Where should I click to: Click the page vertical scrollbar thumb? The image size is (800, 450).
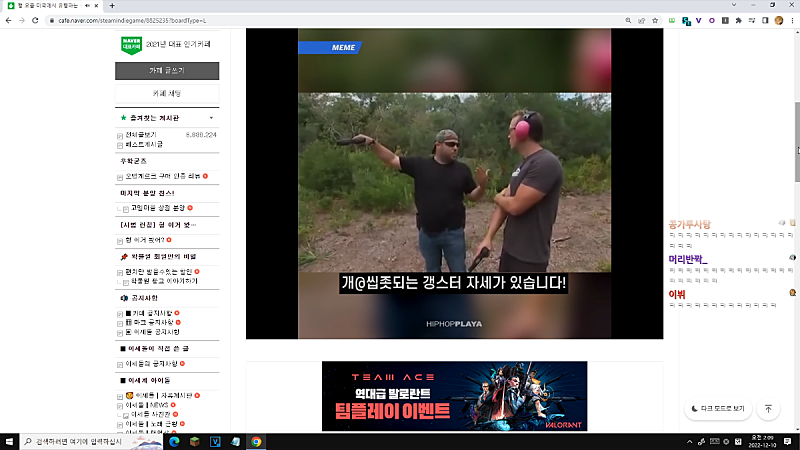(797, 141)
